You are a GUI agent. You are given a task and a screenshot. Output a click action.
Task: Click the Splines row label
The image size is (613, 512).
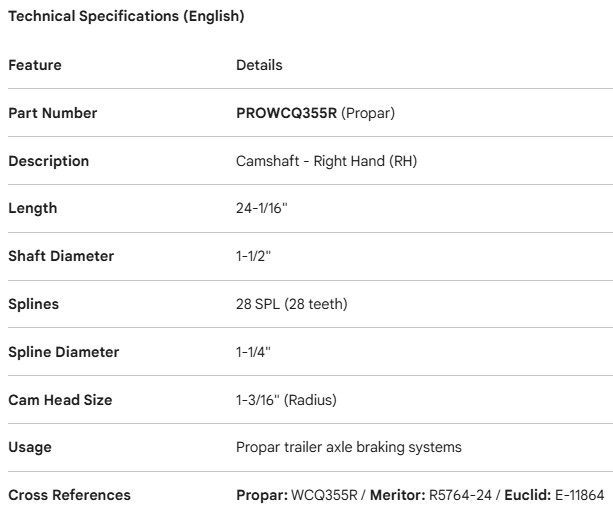click(x=35, y=305)
